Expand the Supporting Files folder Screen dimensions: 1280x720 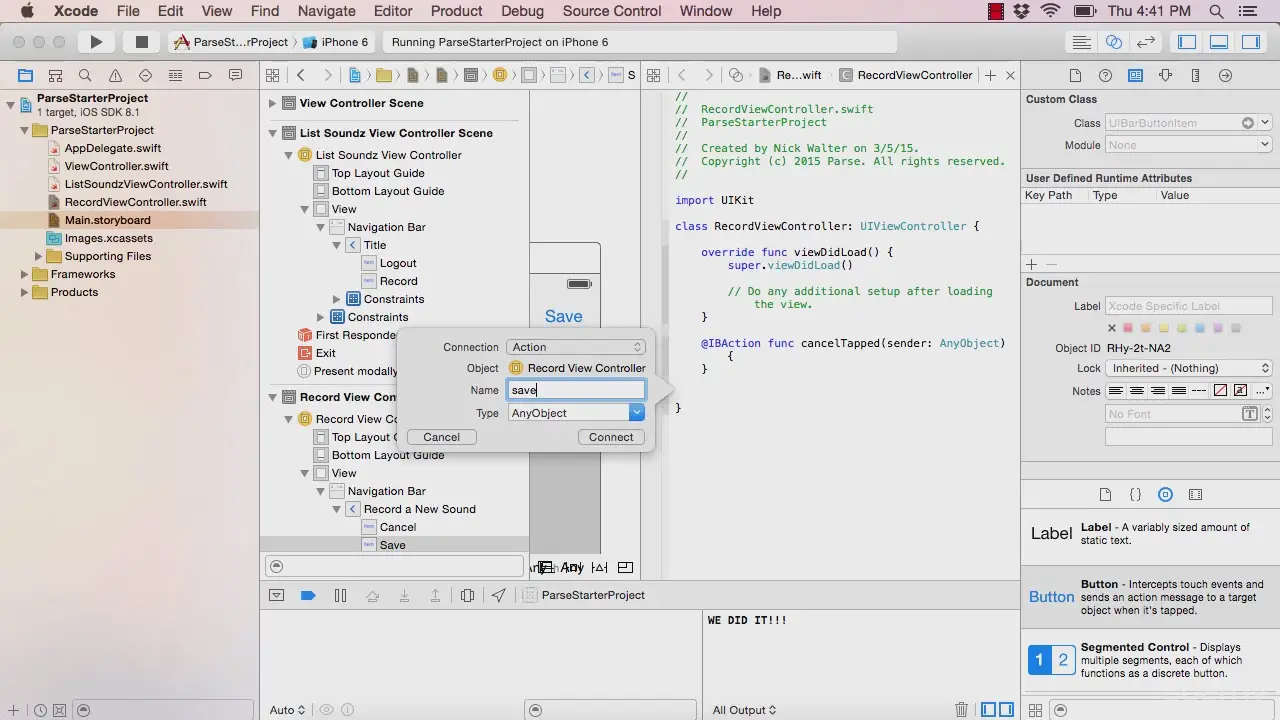click(x=39, y=256)
